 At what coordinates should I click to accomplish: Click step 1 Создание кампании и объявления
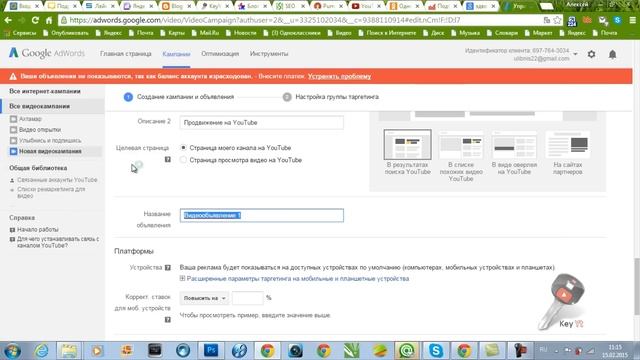(179, 97)
